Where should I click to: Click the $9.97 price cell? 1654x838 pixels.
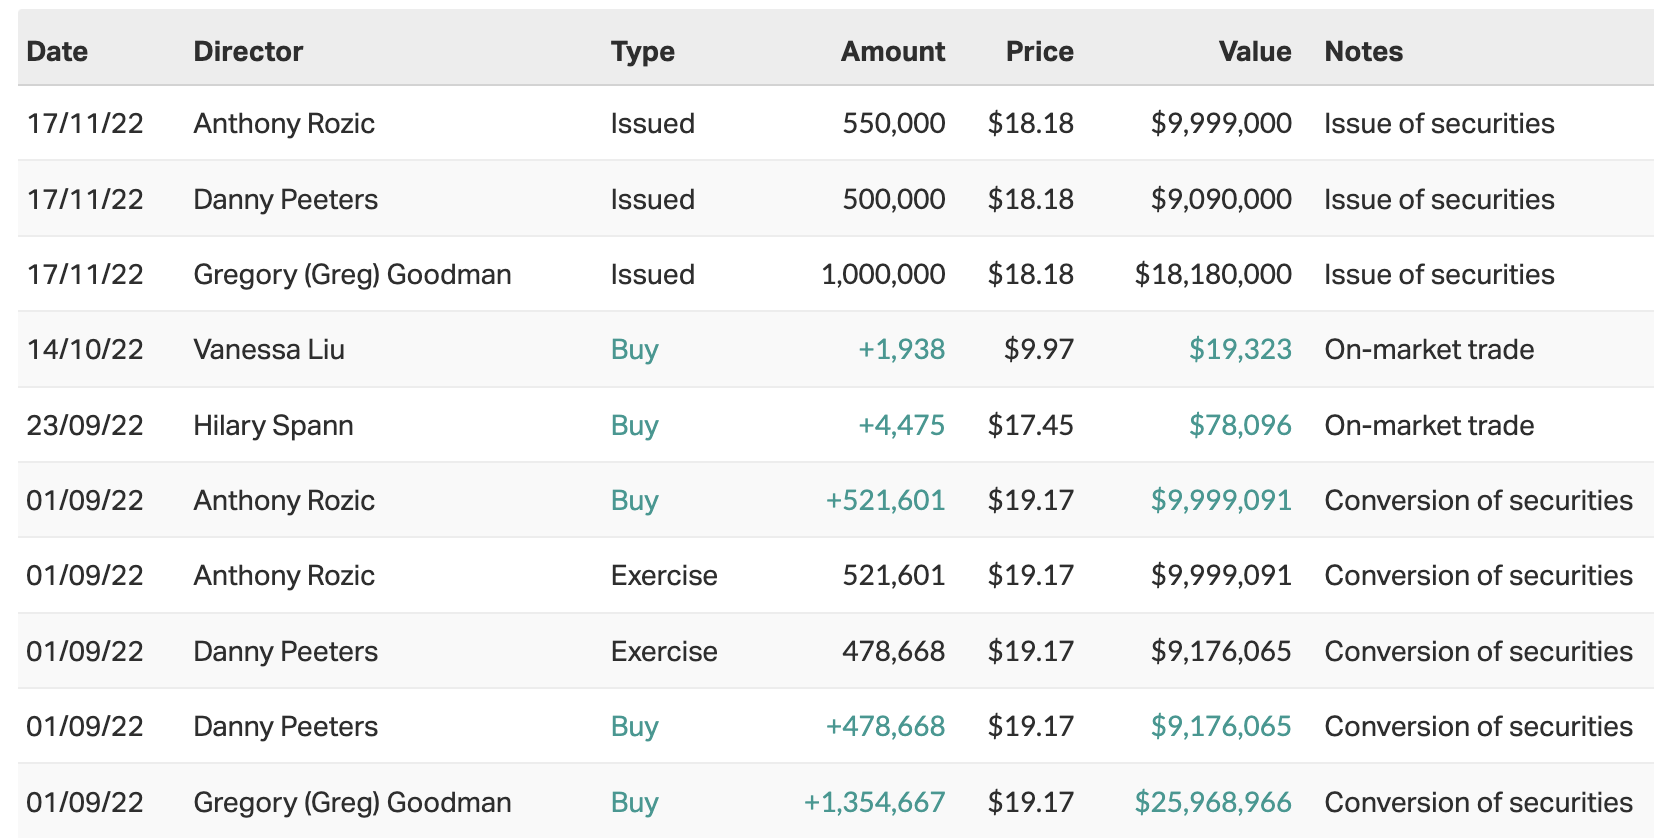coord(1038,350)
